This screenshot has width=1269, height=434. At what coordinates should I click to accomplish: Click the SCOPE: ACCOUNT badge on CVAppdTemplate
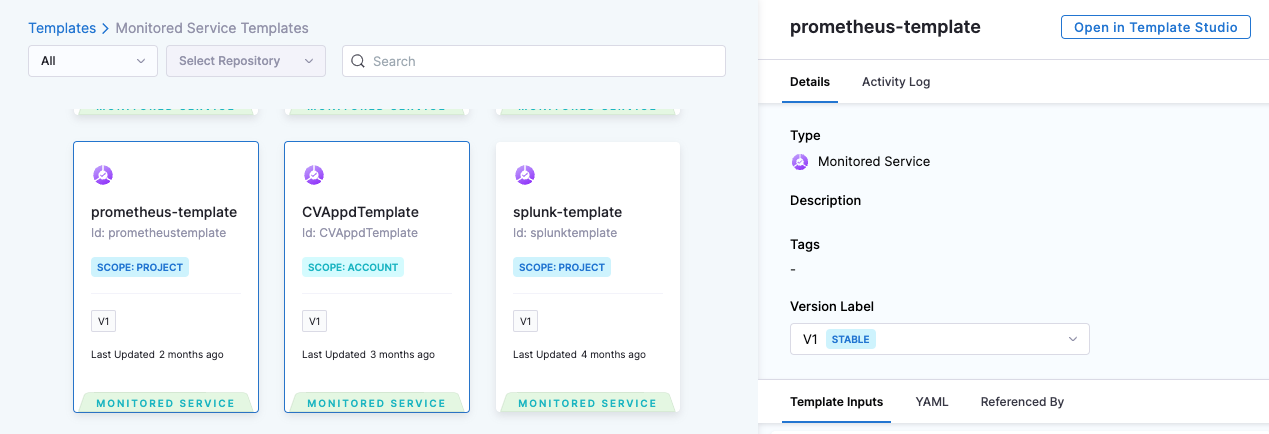coord(352,267)
